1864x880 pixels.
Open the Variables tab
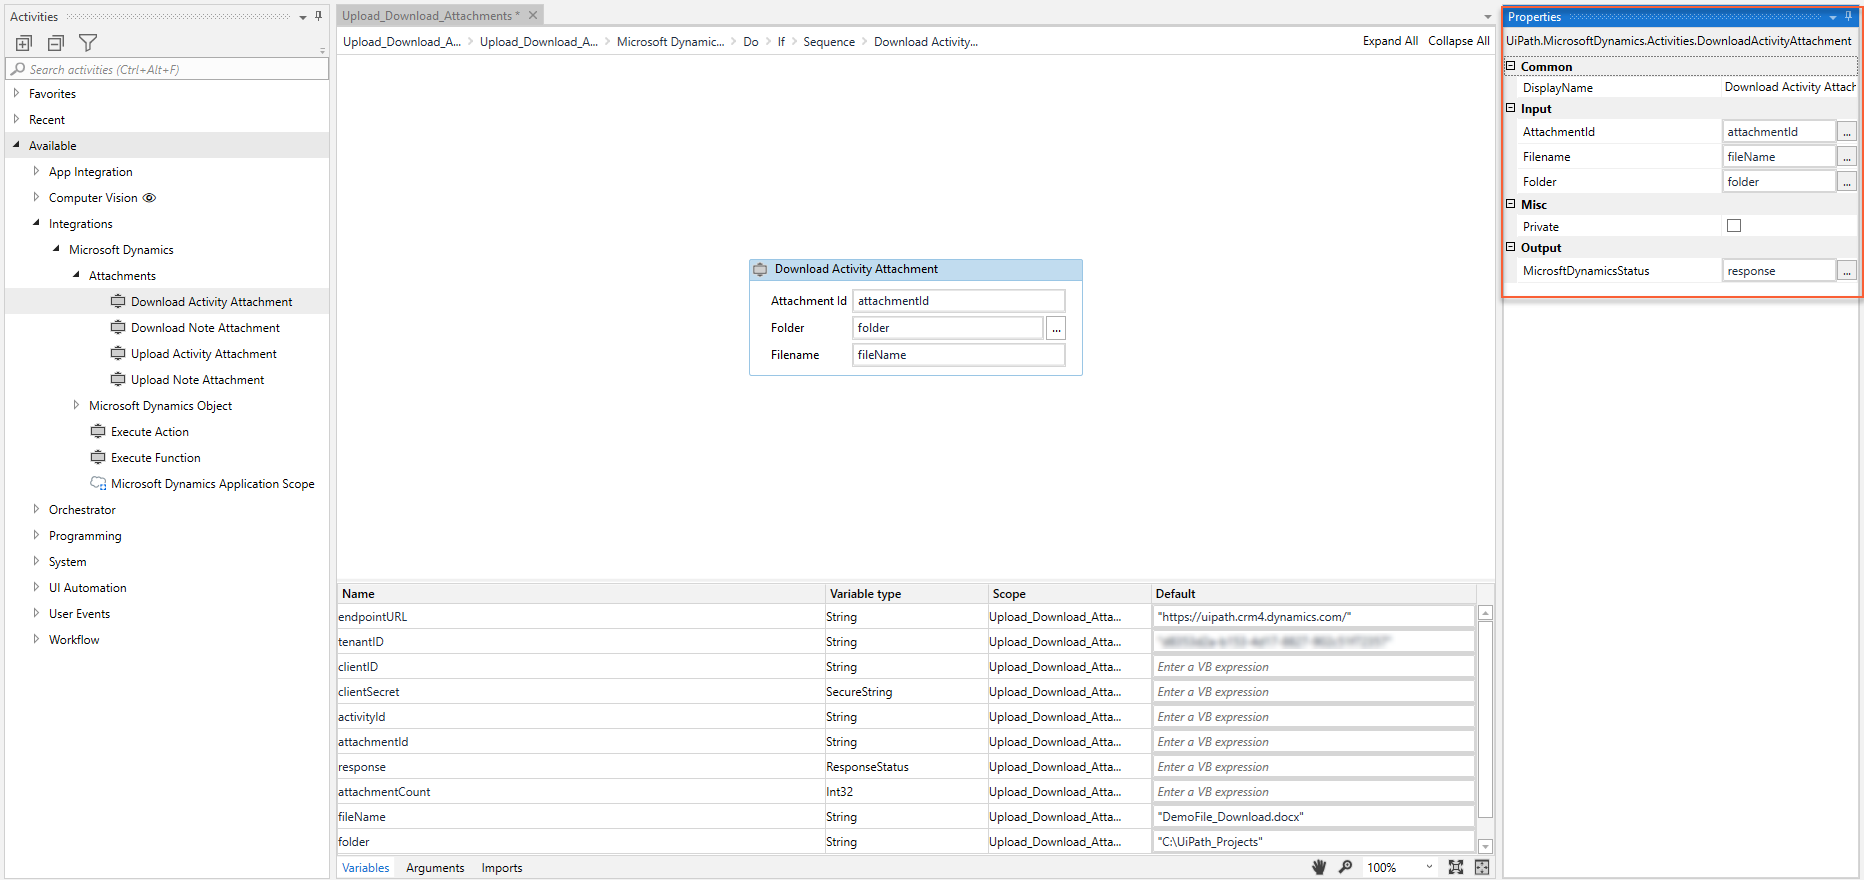366,868
